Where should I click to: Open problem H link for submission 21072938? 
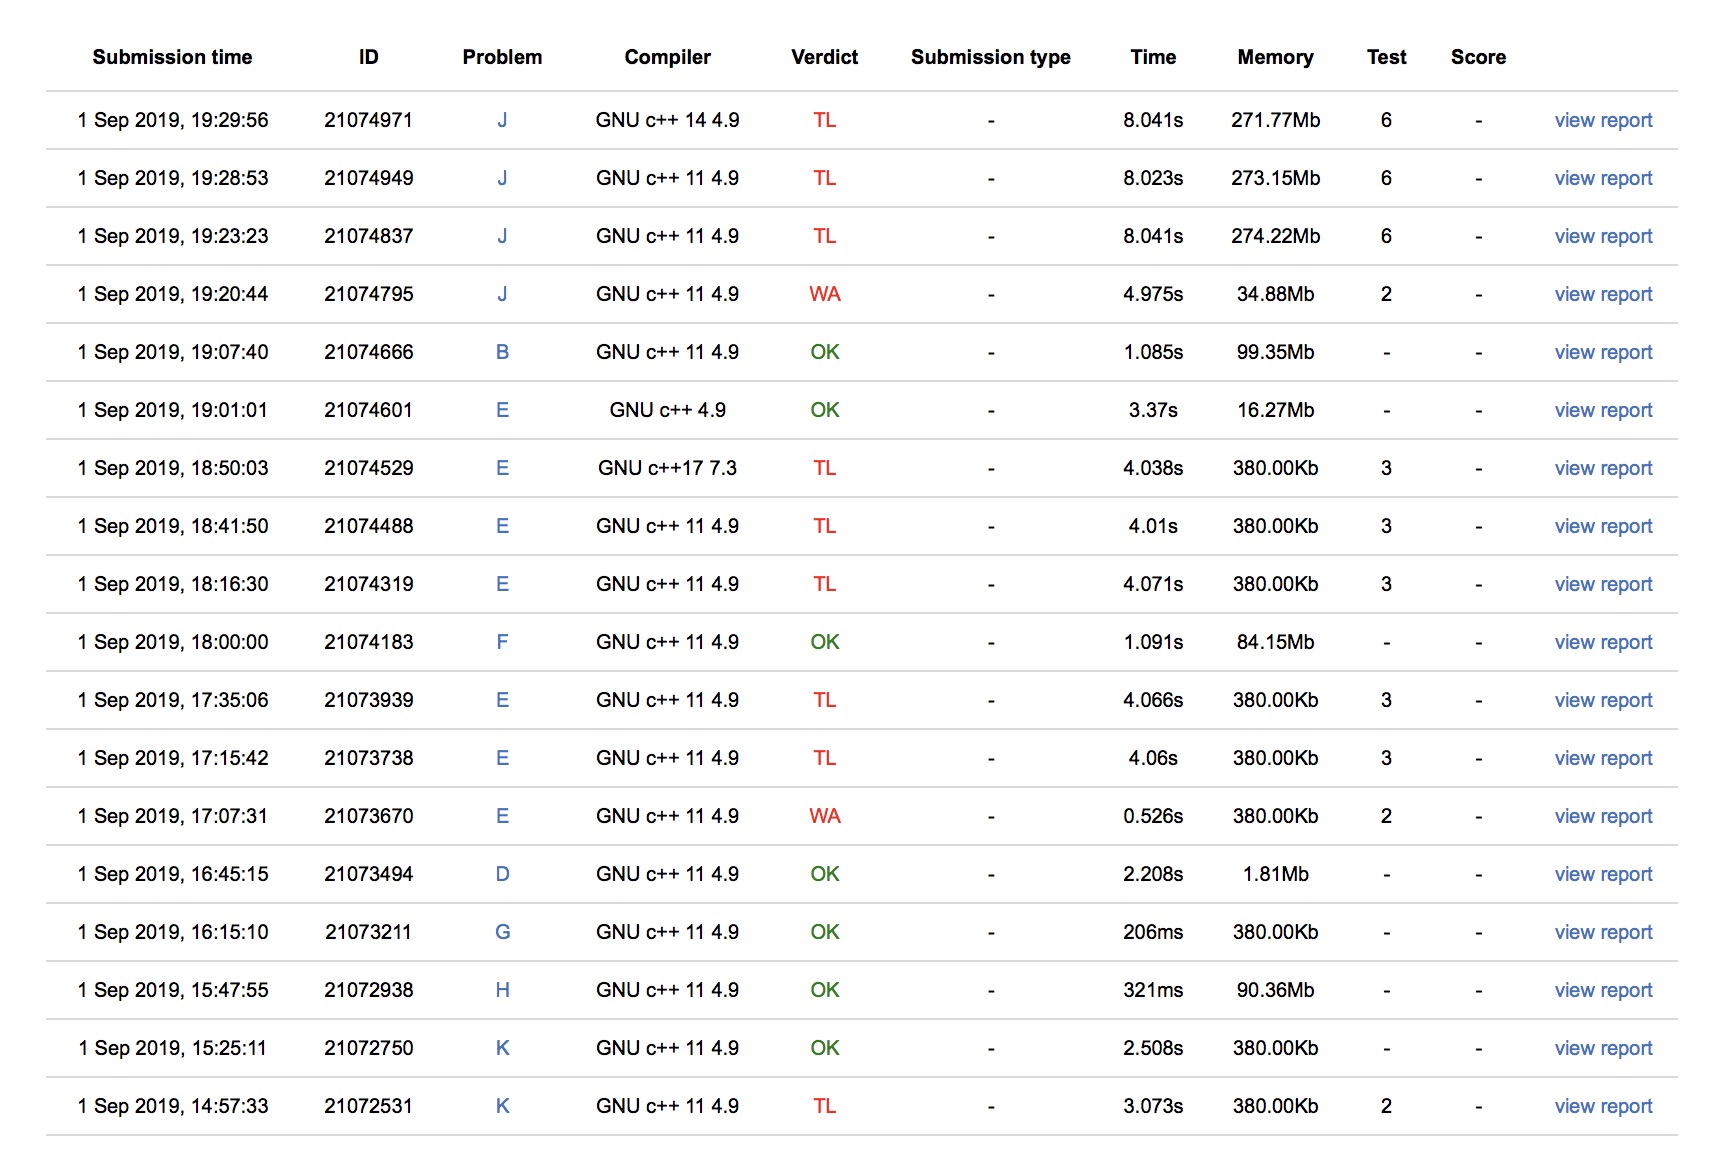click(x=502, y=990)
